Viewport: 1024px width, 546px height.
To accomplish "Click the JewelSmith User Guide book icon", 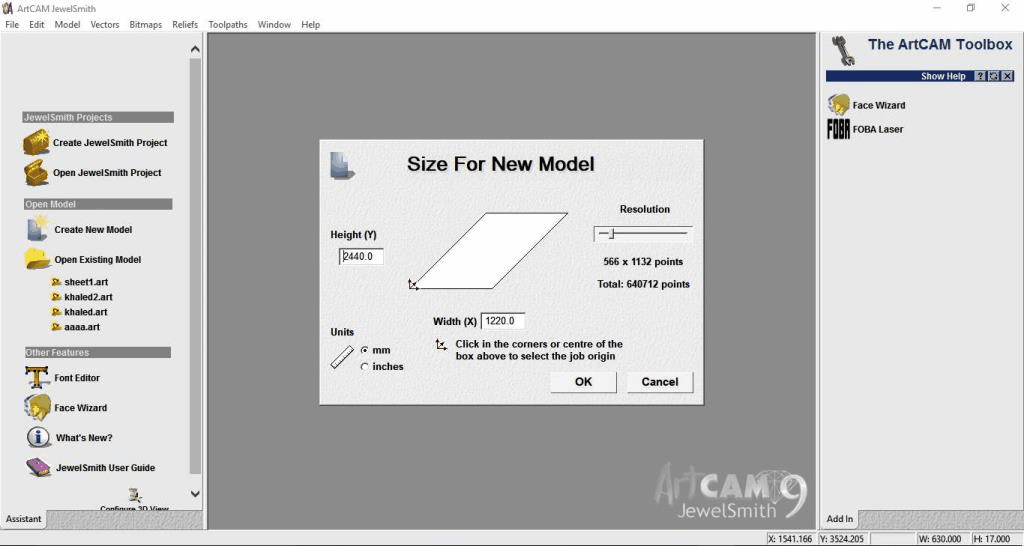I will pyautogui.click(x=39, y=468).
